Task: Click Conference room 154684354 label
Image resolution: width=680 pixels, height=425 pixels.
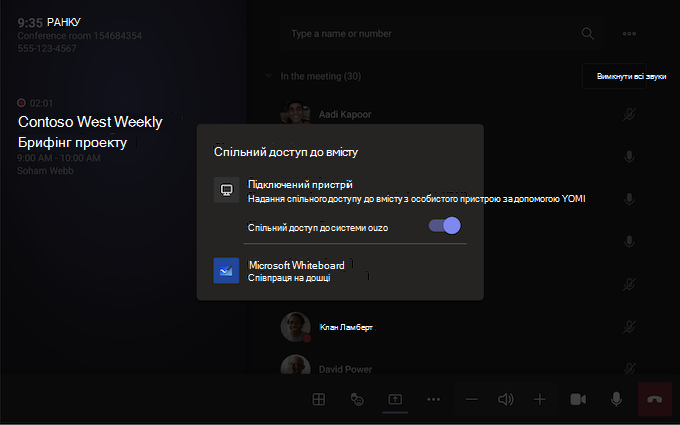Action: [x=79, y=36]
